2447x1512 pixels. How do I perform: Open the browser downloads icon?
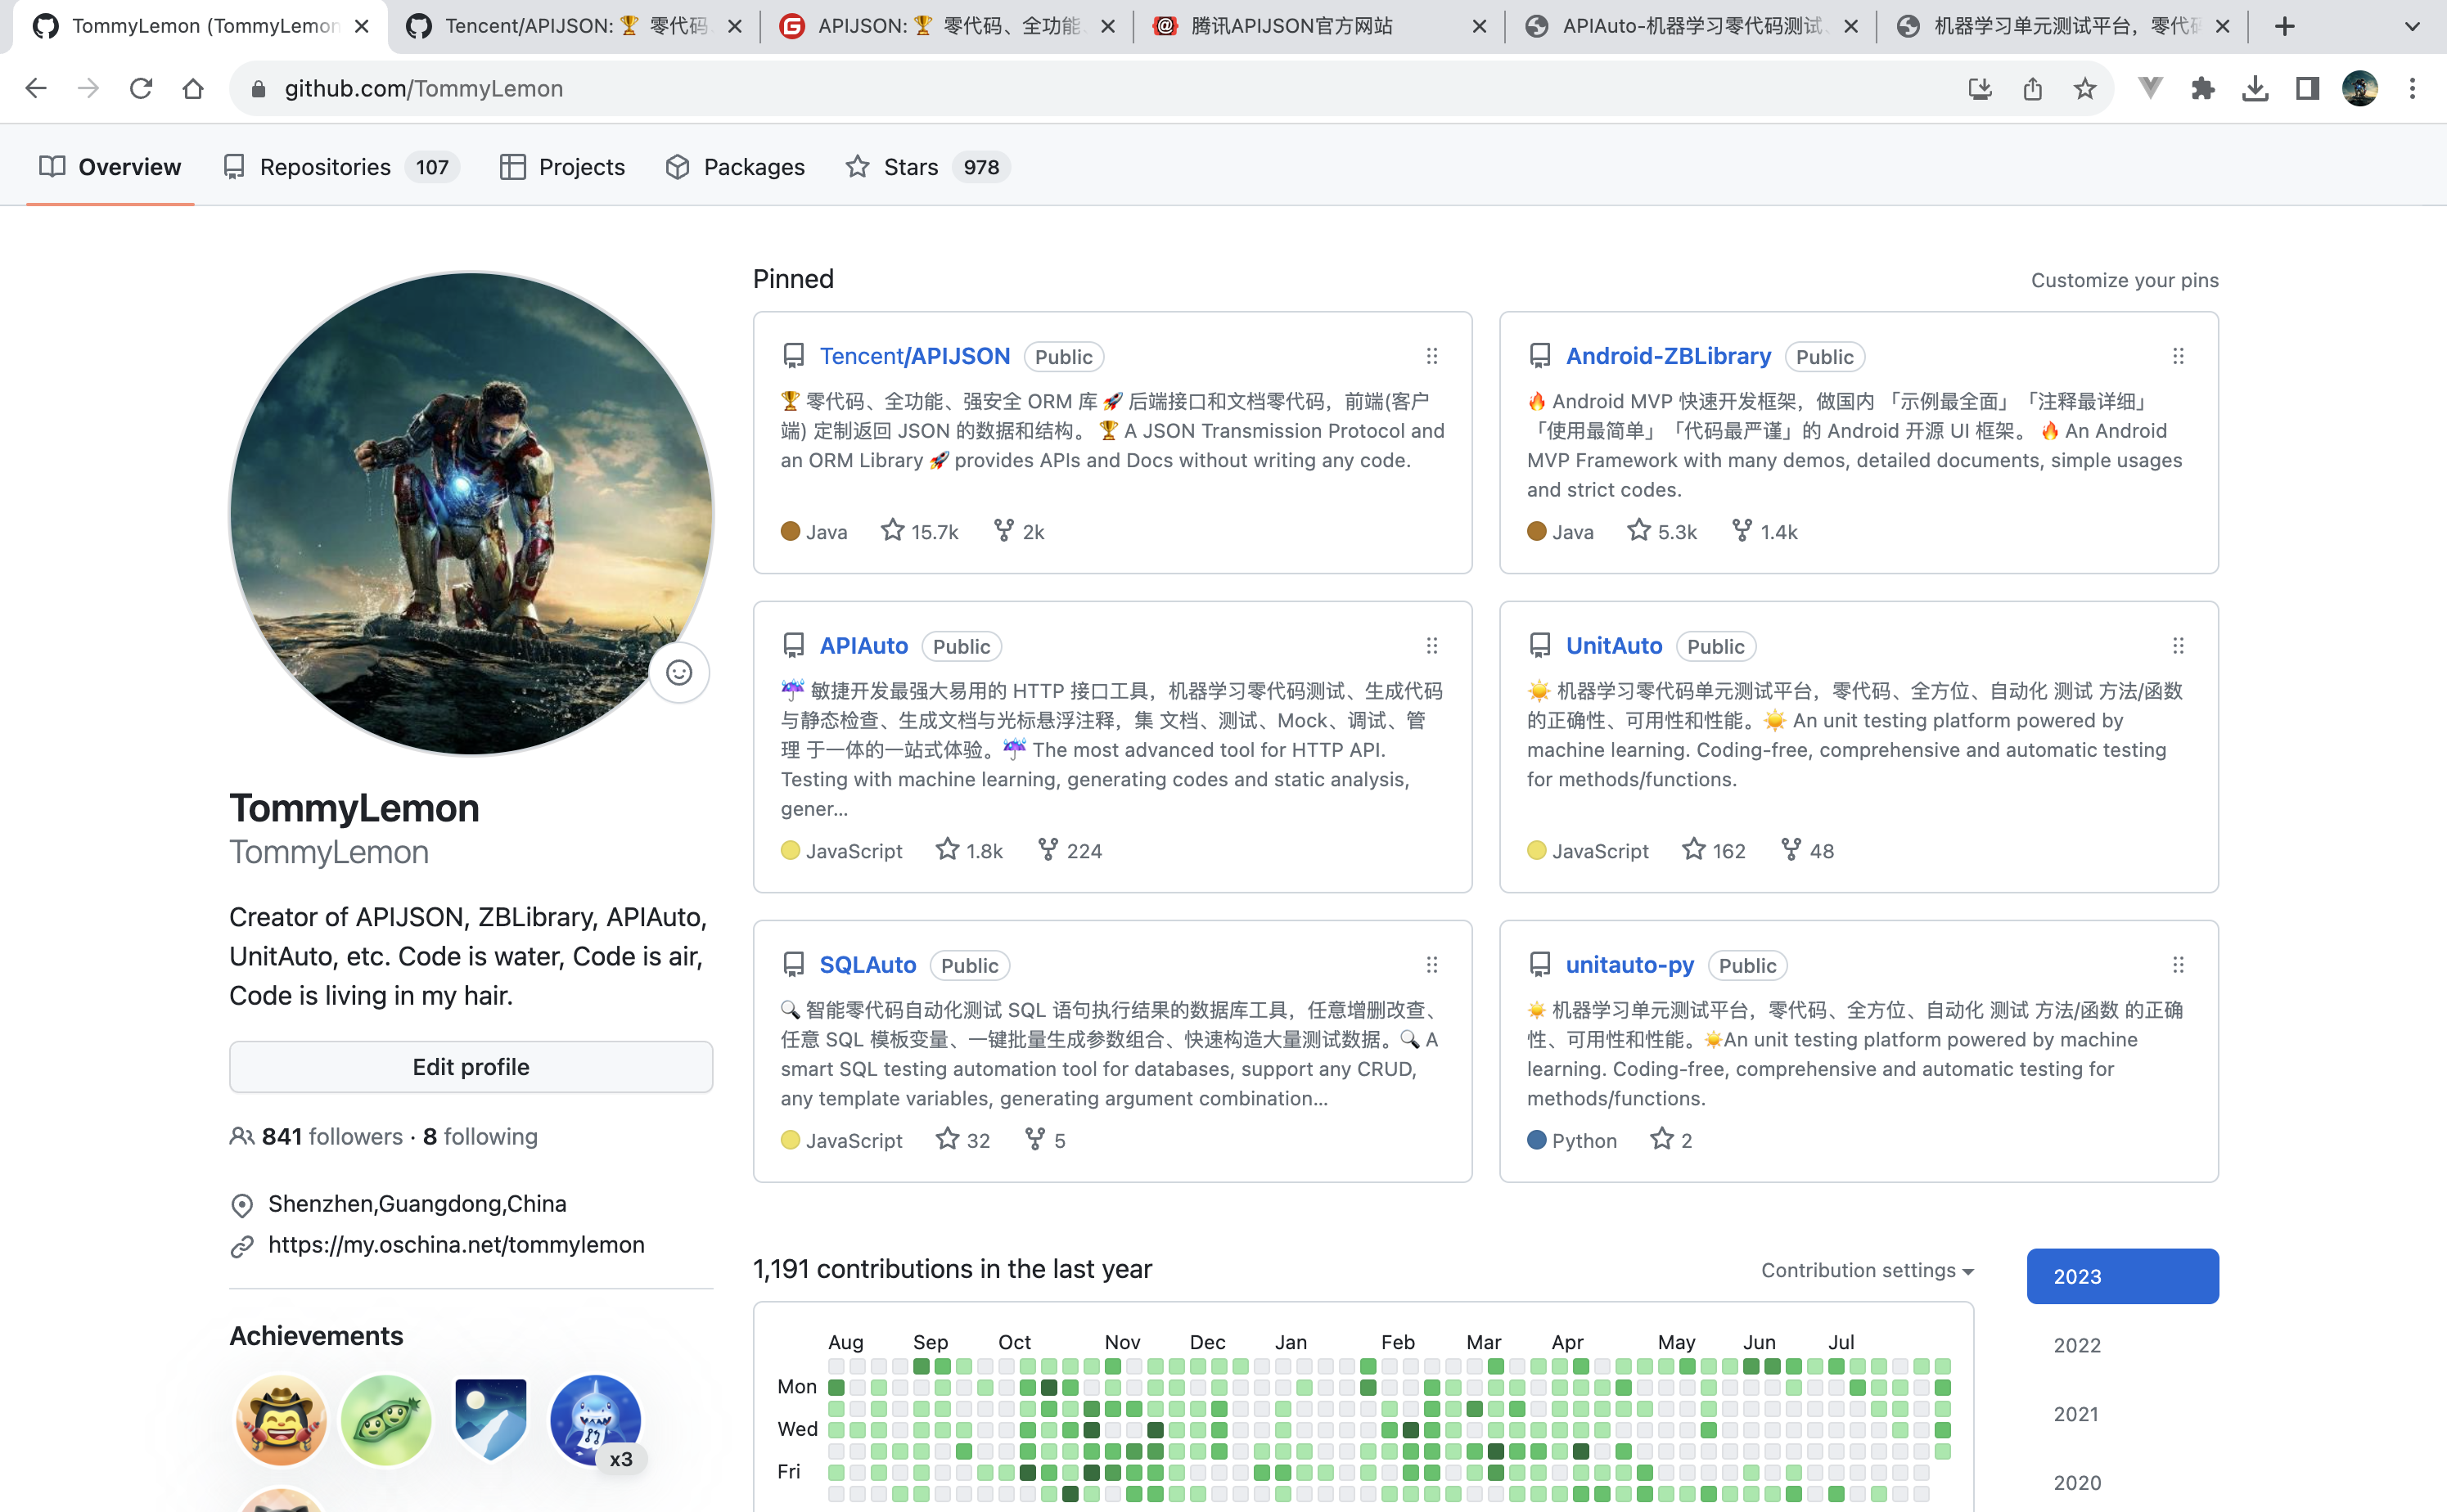[x=2255, y=89]
